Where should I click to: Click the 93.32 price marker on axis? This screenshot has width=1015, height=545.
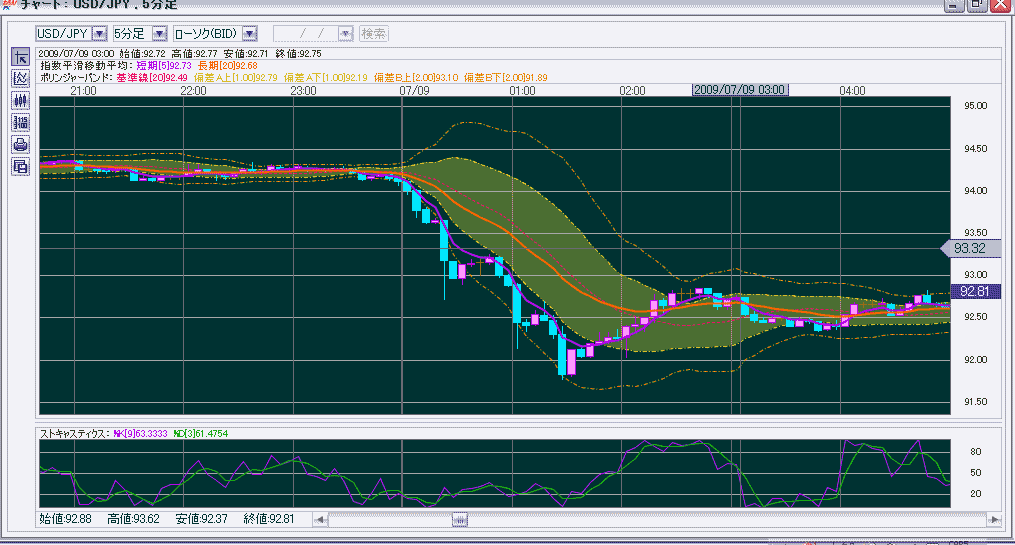967,248
